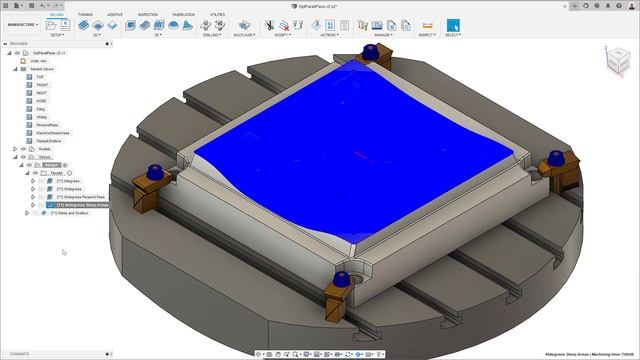Open the 2D panel dropdown
The width and height of the screenshot is (640, 360).
[x=97, y=35]
